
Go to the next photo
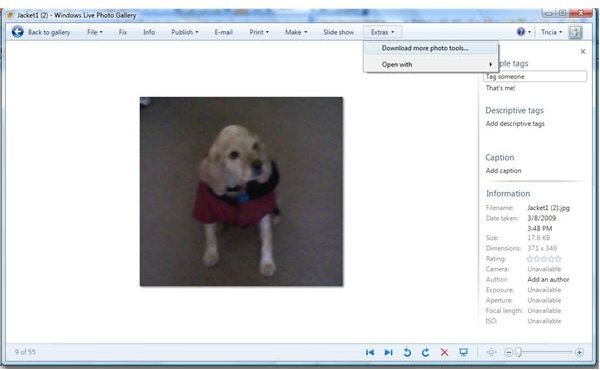click(388, 352)
